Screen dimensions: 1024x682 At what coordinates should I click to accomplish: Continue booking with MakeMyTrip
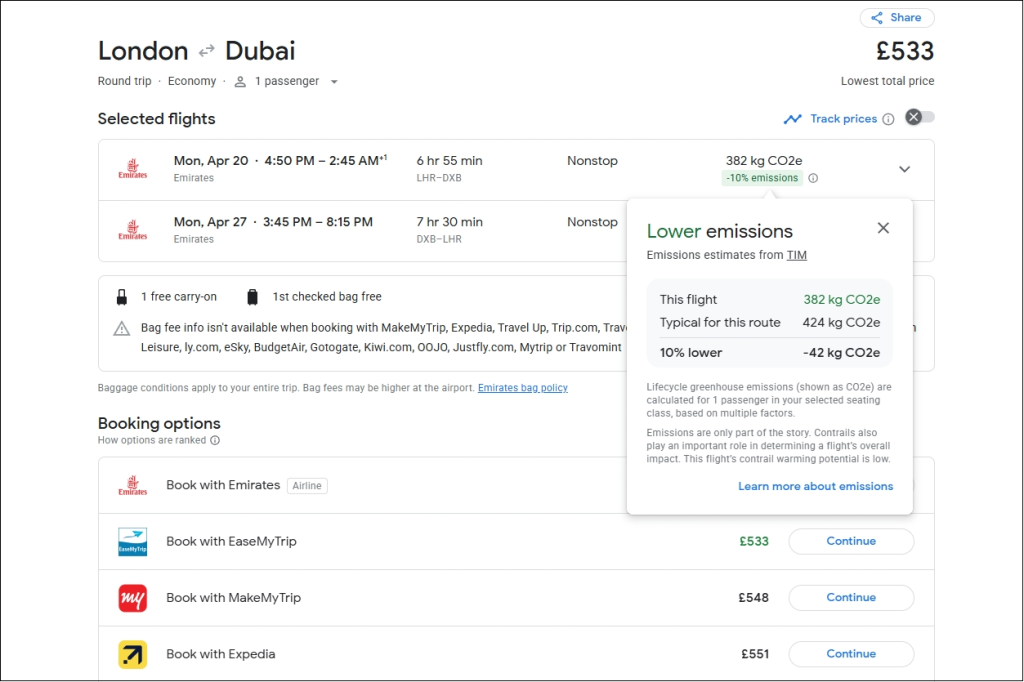(x=851, y=598)
